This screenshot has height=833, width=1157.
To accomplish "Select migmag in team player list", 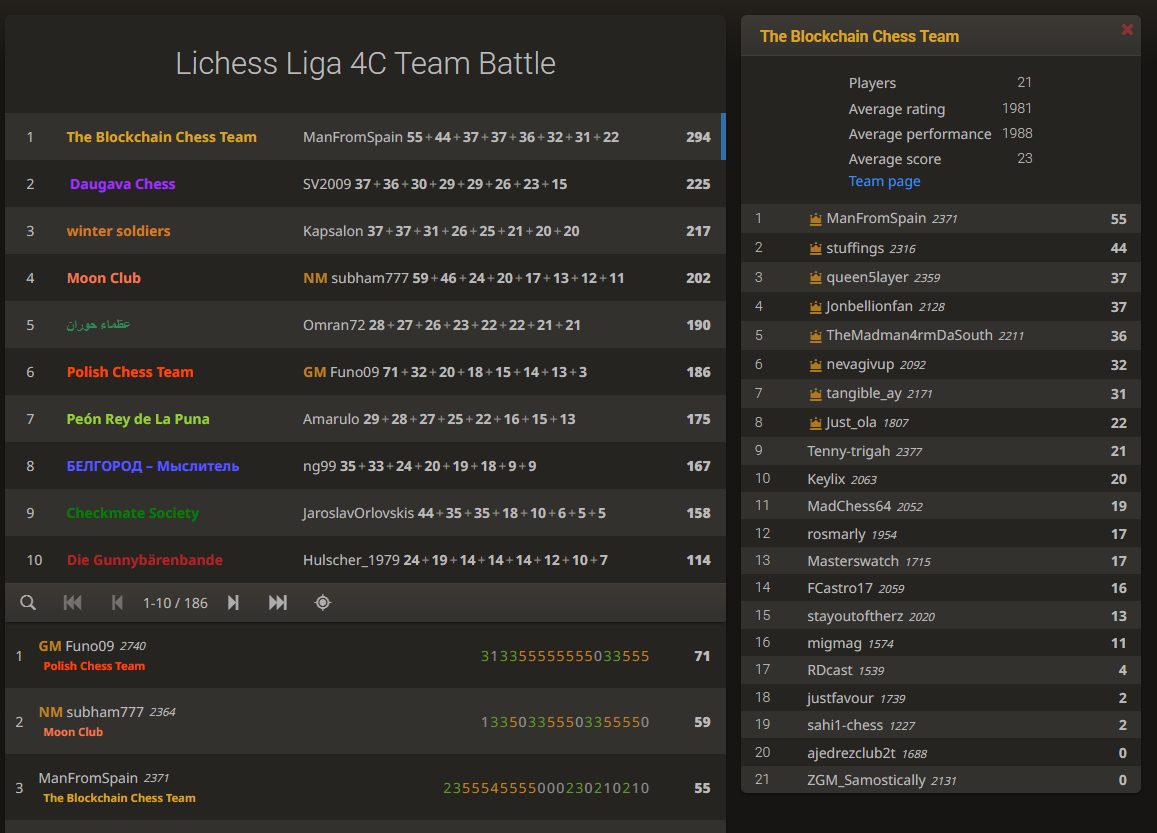I will pos(941,643).
